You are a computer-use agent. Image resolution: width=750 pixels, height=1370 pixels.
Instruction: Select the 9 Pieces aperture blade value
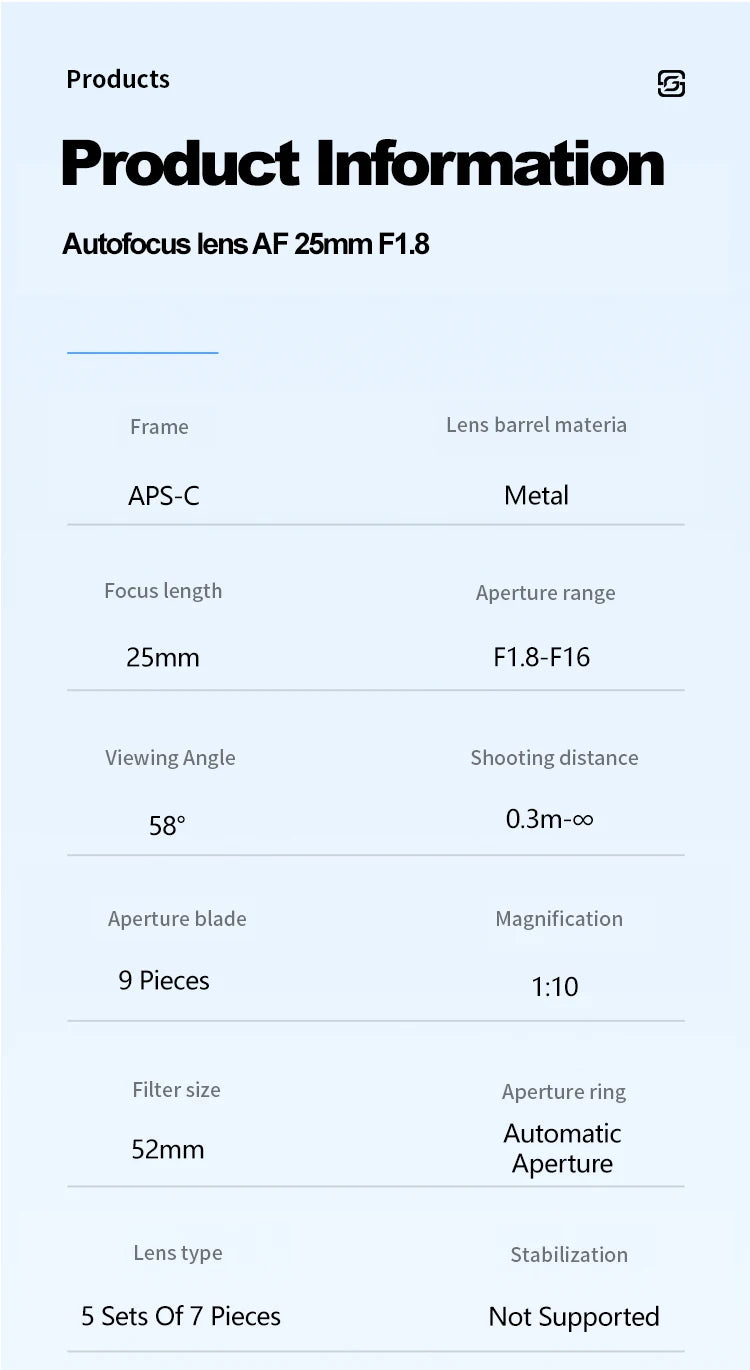164,980
